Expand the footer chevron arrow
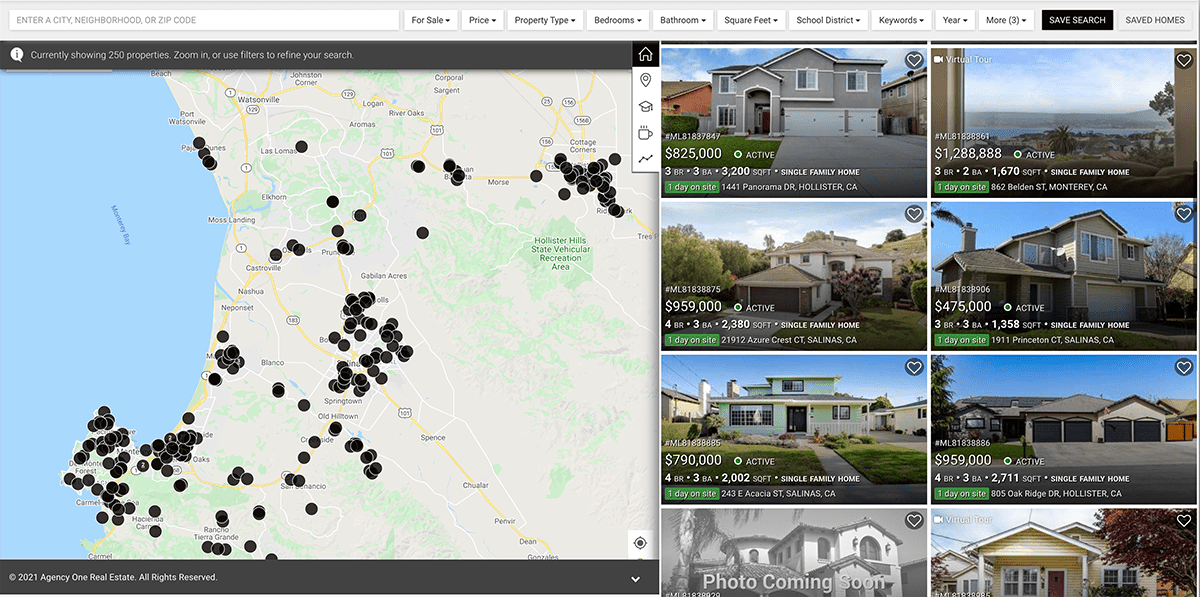The height and width of the screenshot is (597, 1200). point(636,578)
